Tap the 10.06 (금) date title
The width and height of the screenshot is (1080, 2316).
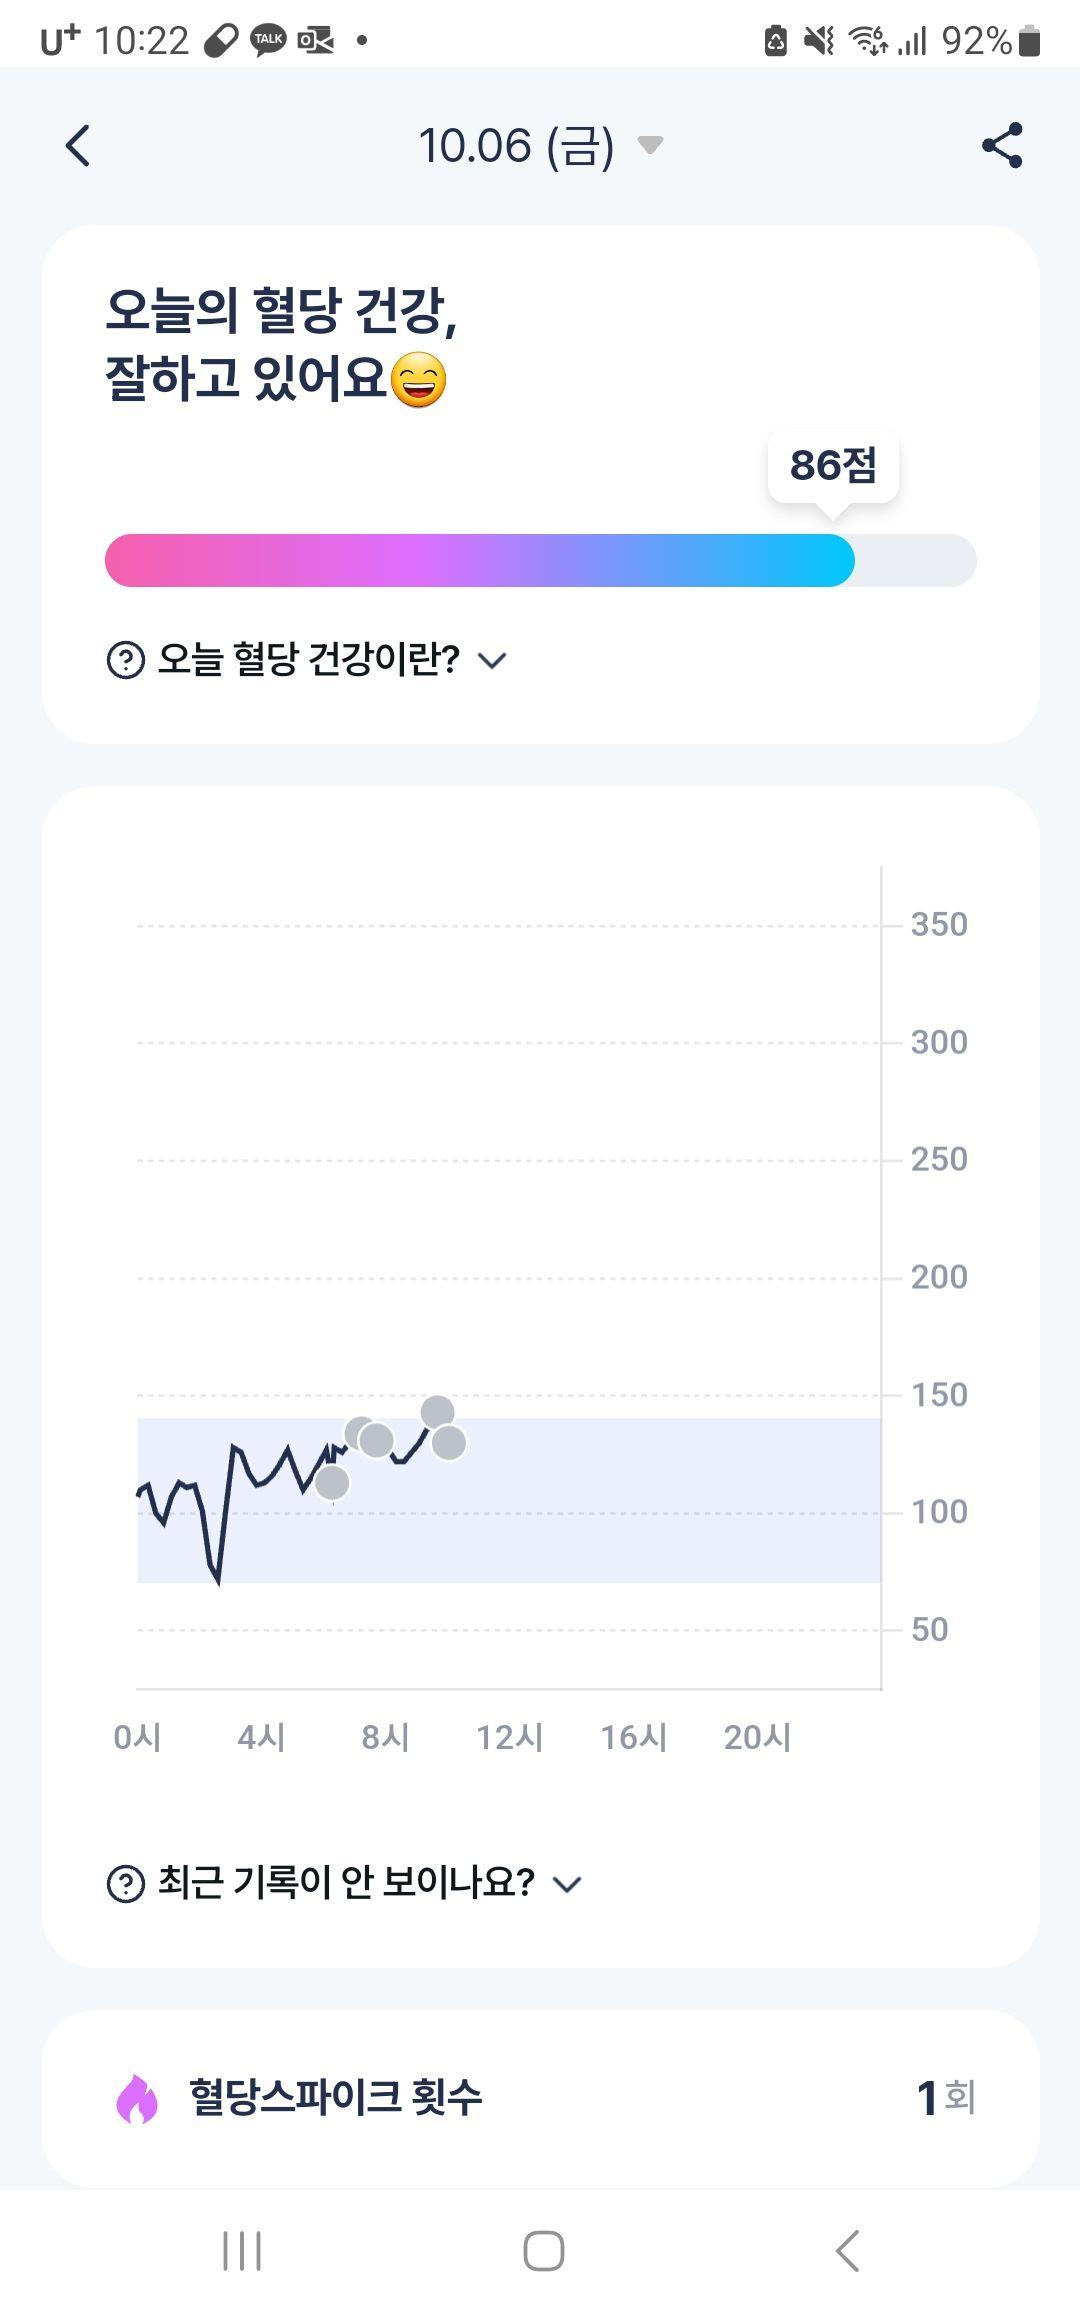pos(516,146)
